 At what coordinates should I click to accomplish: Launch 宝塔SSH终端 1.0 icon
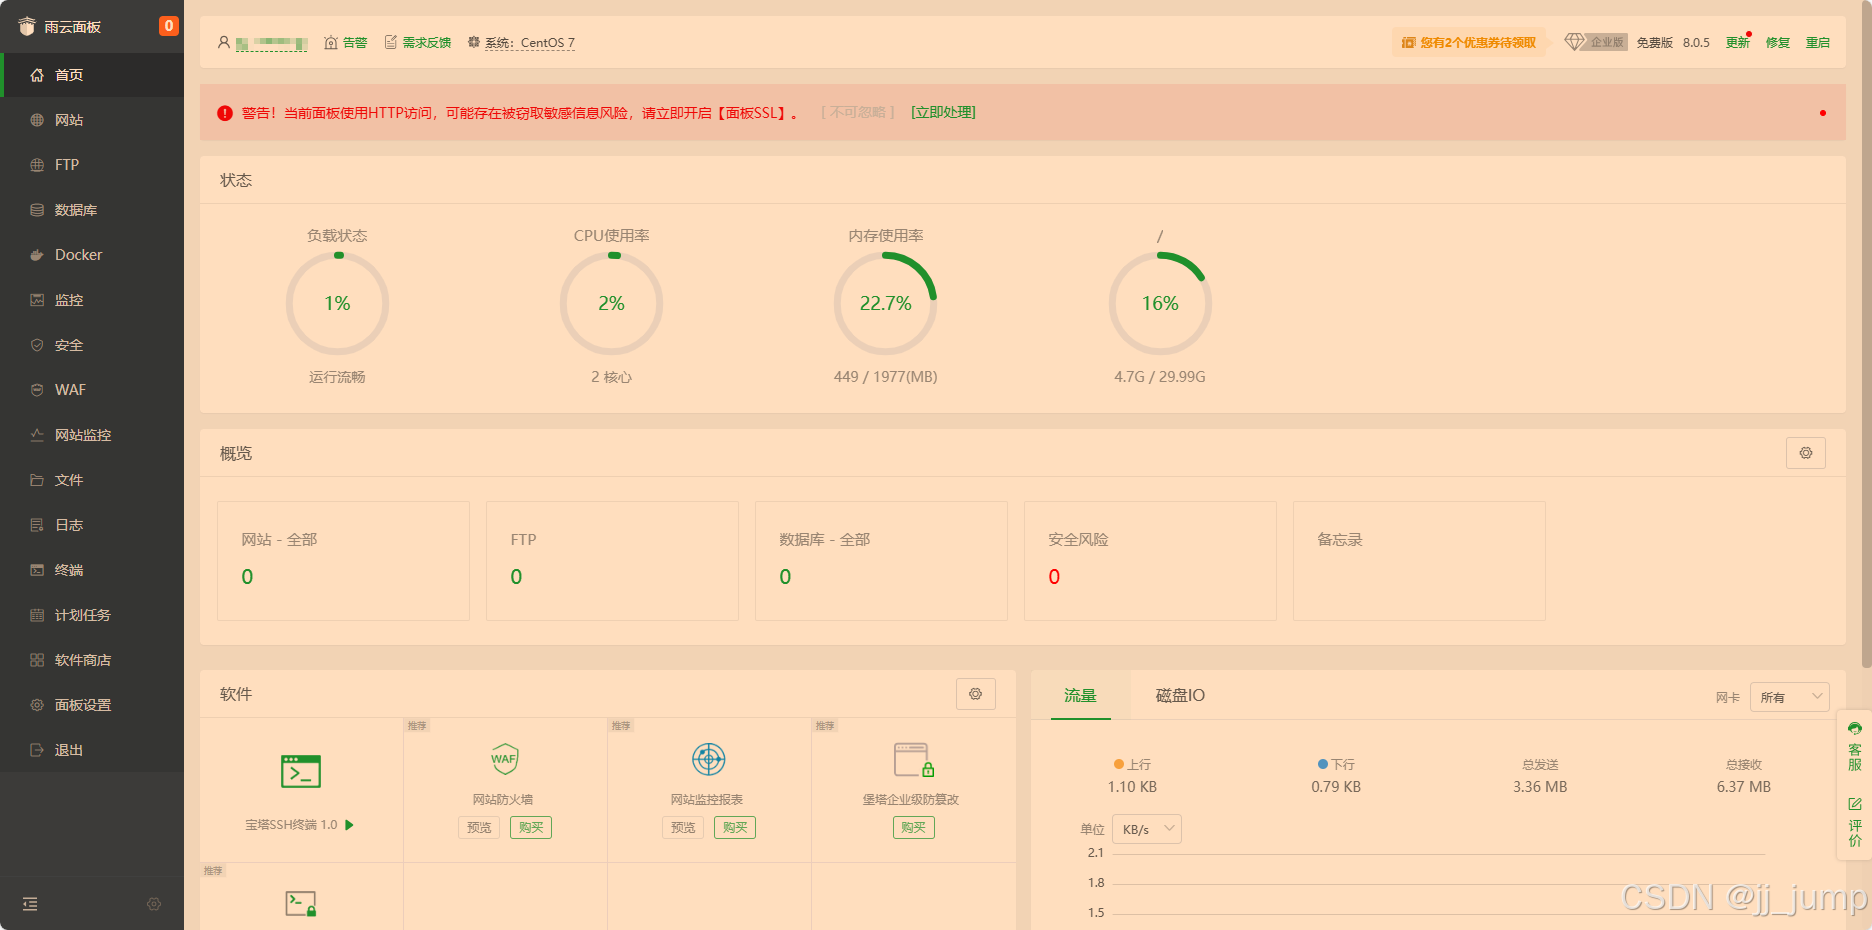pos(301,771)
